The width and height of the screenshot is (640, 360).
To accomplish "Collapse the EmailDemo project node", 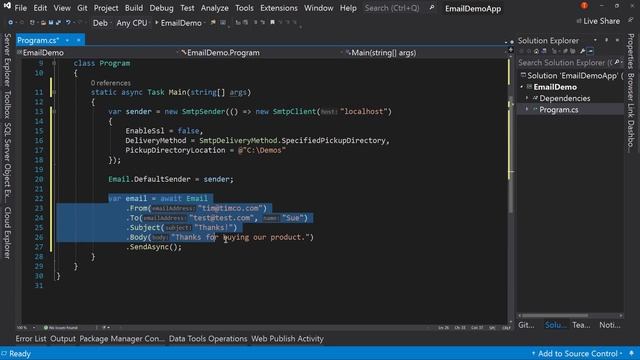I will [522, 87].
